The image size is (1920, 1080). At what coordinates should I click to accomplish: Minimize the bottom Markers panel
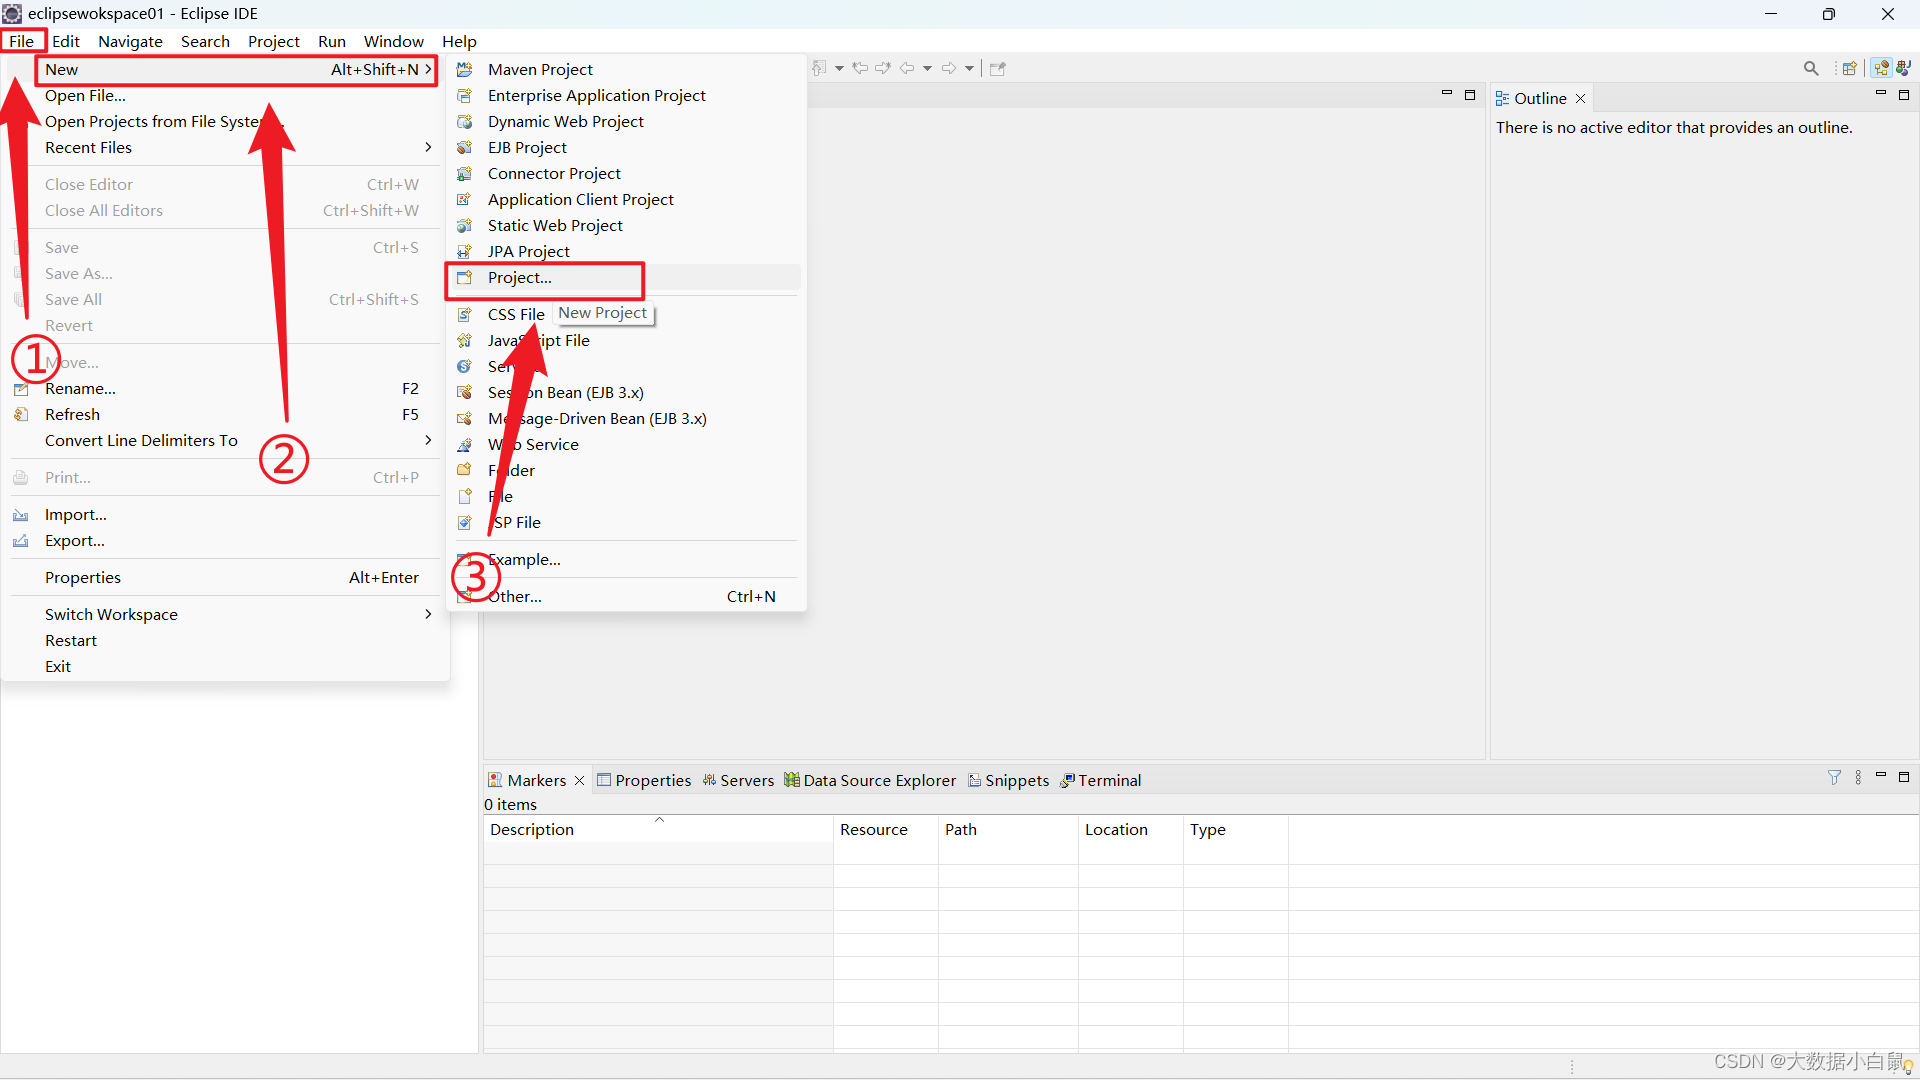pos(1880,776)
